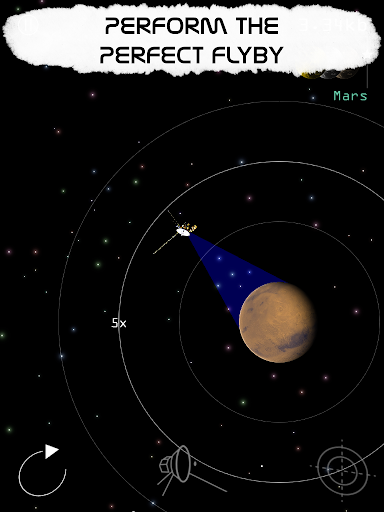The width and height of the screenshot is (384, 512).
Task: Click the vertical planet marker line above Mars
Action: click(367, 75)
